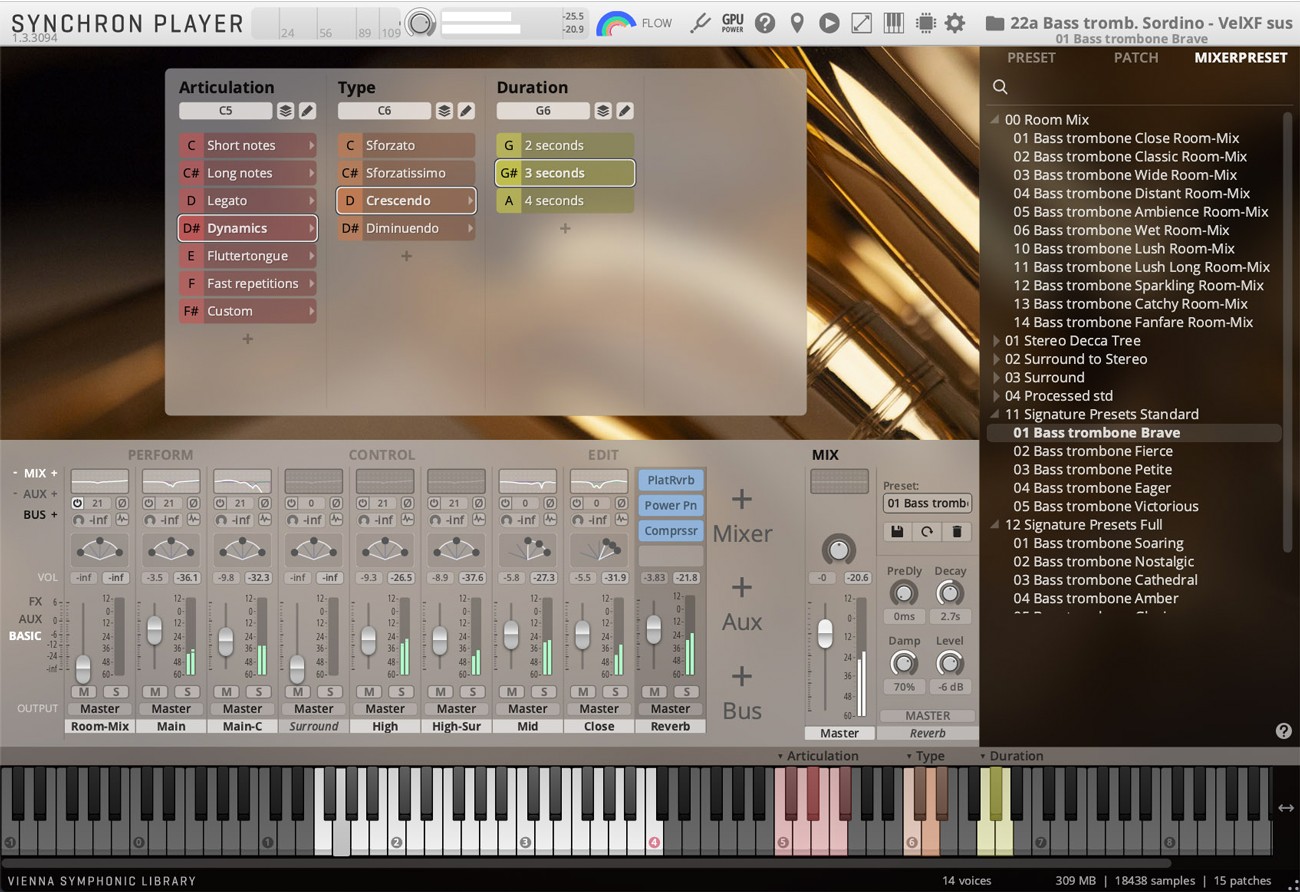Expand the 04 Processed std folder
Screen dimensions: 1300x892
coord(995,396)
